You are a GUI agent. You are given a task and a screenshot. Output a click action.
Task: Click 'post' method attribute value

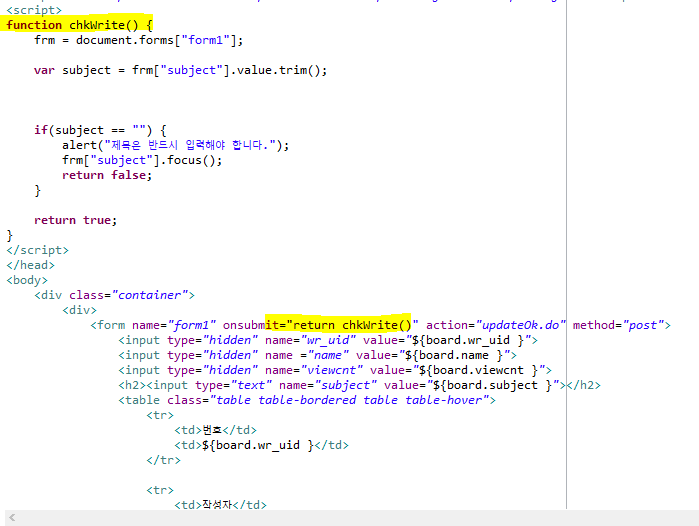point(643,325)
